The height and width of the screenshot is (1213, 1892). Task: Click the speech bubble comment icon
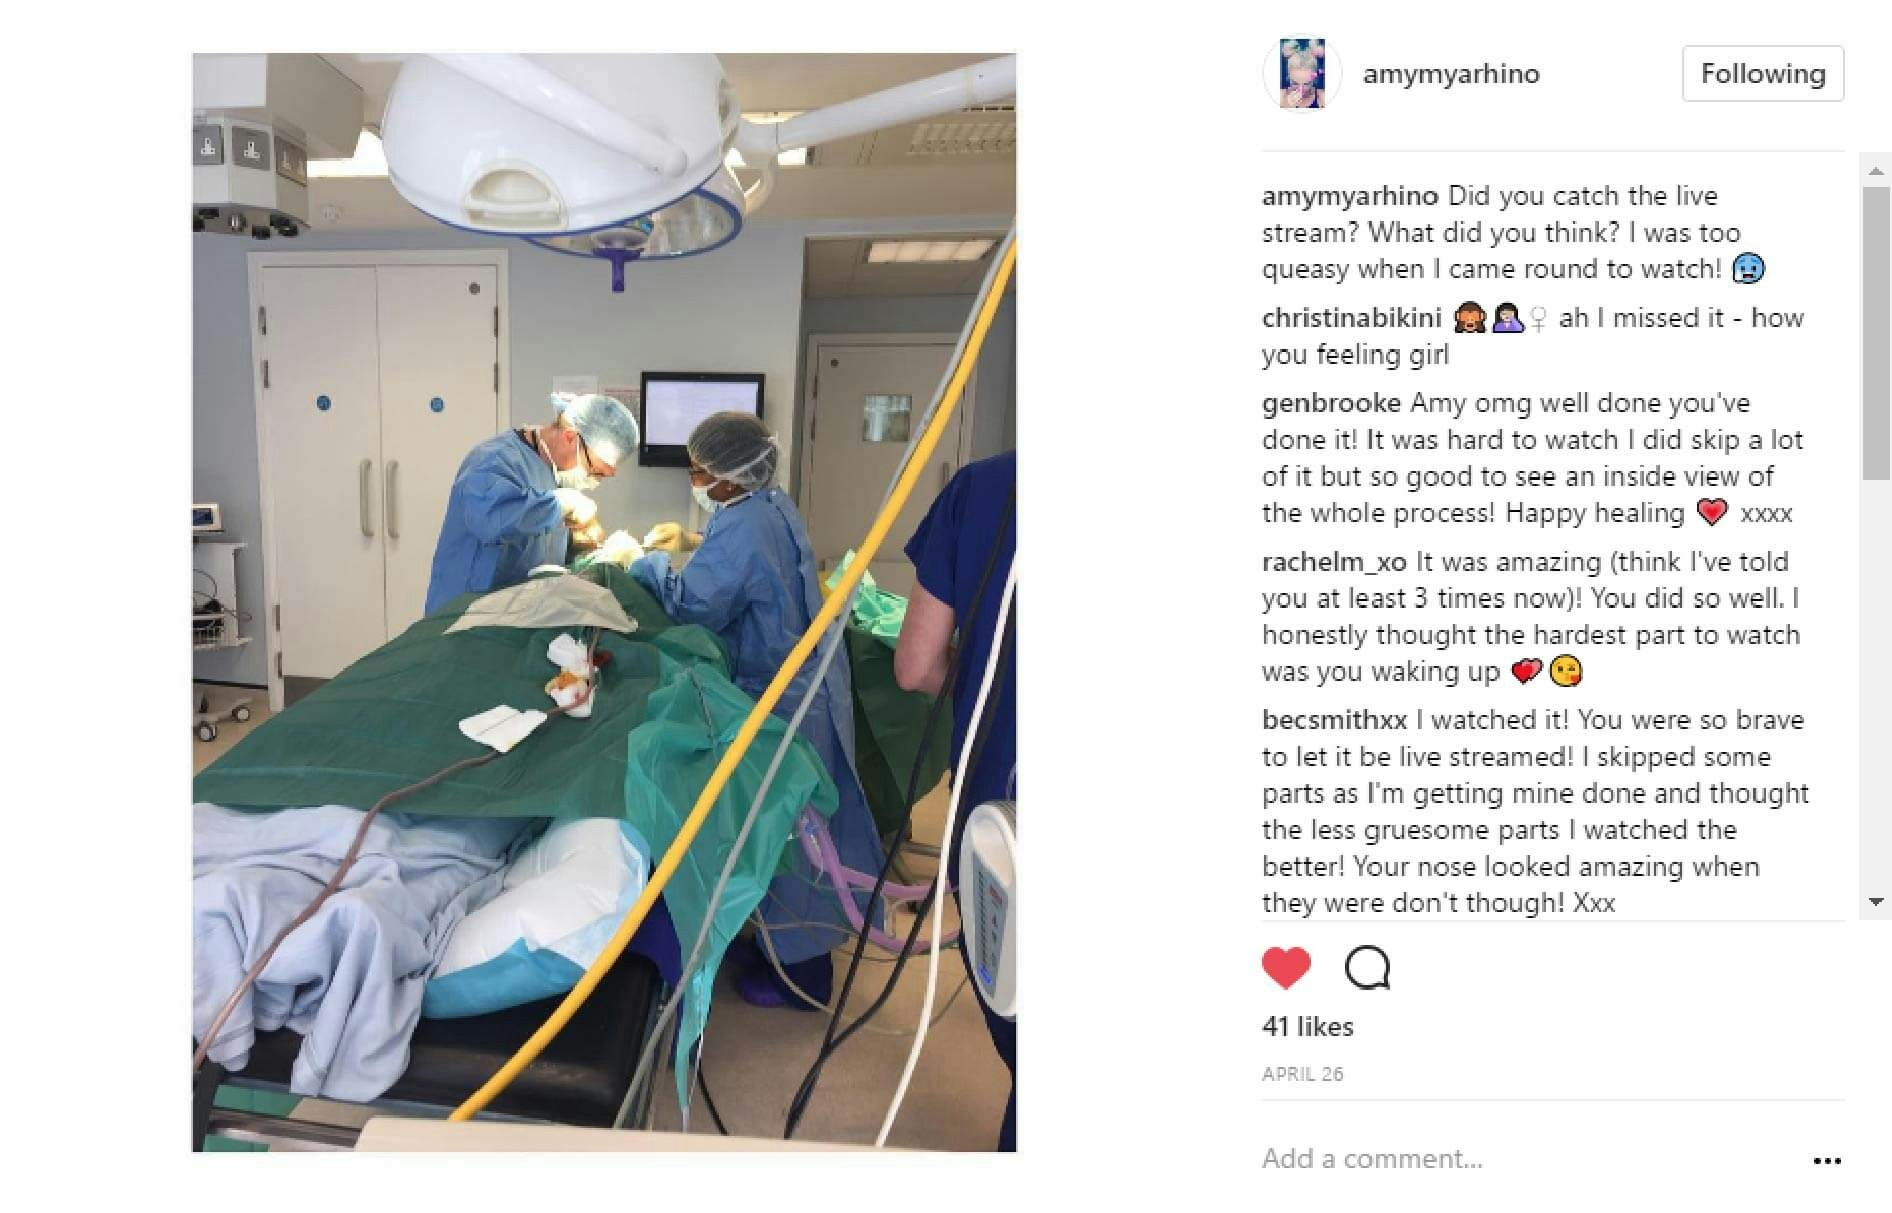point(1367,968)
